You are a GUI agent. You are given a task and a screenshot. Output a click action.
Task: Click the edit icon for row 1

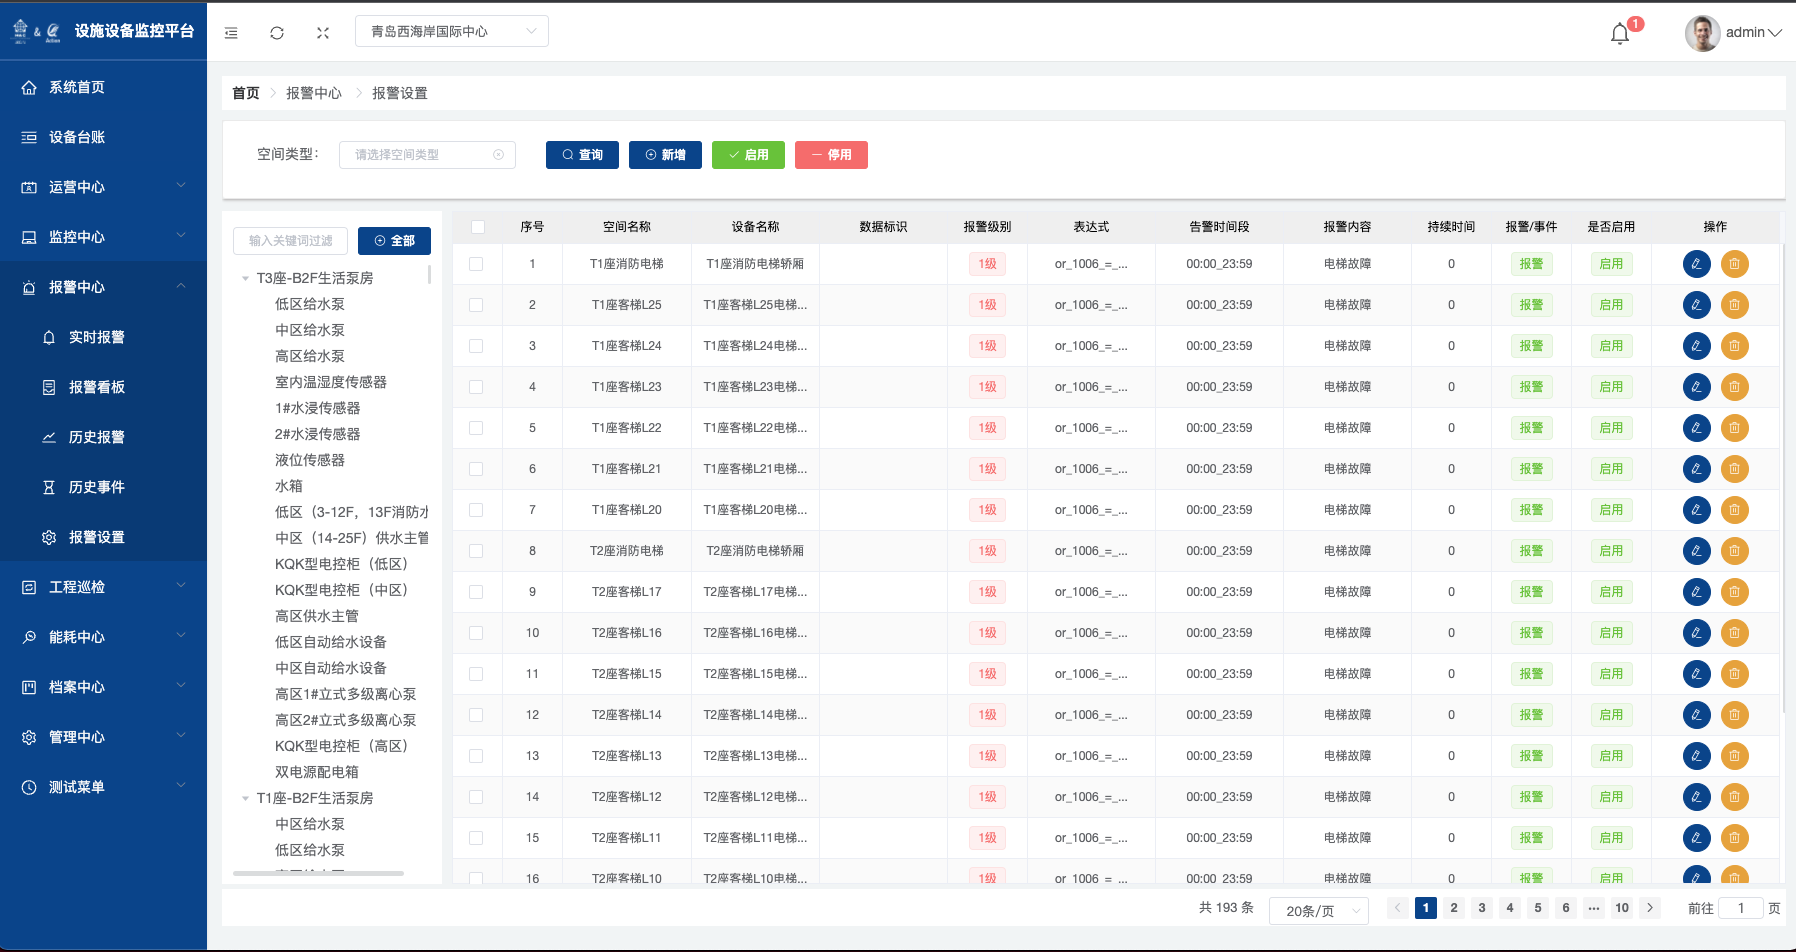click(1696, 264)
